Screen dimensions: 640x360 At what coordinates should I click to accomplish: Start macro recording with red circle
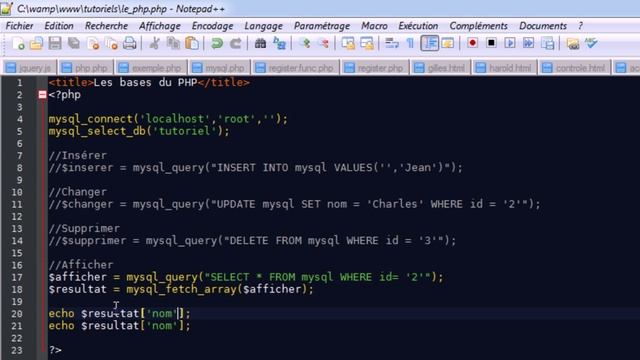[x=473, y=43]
